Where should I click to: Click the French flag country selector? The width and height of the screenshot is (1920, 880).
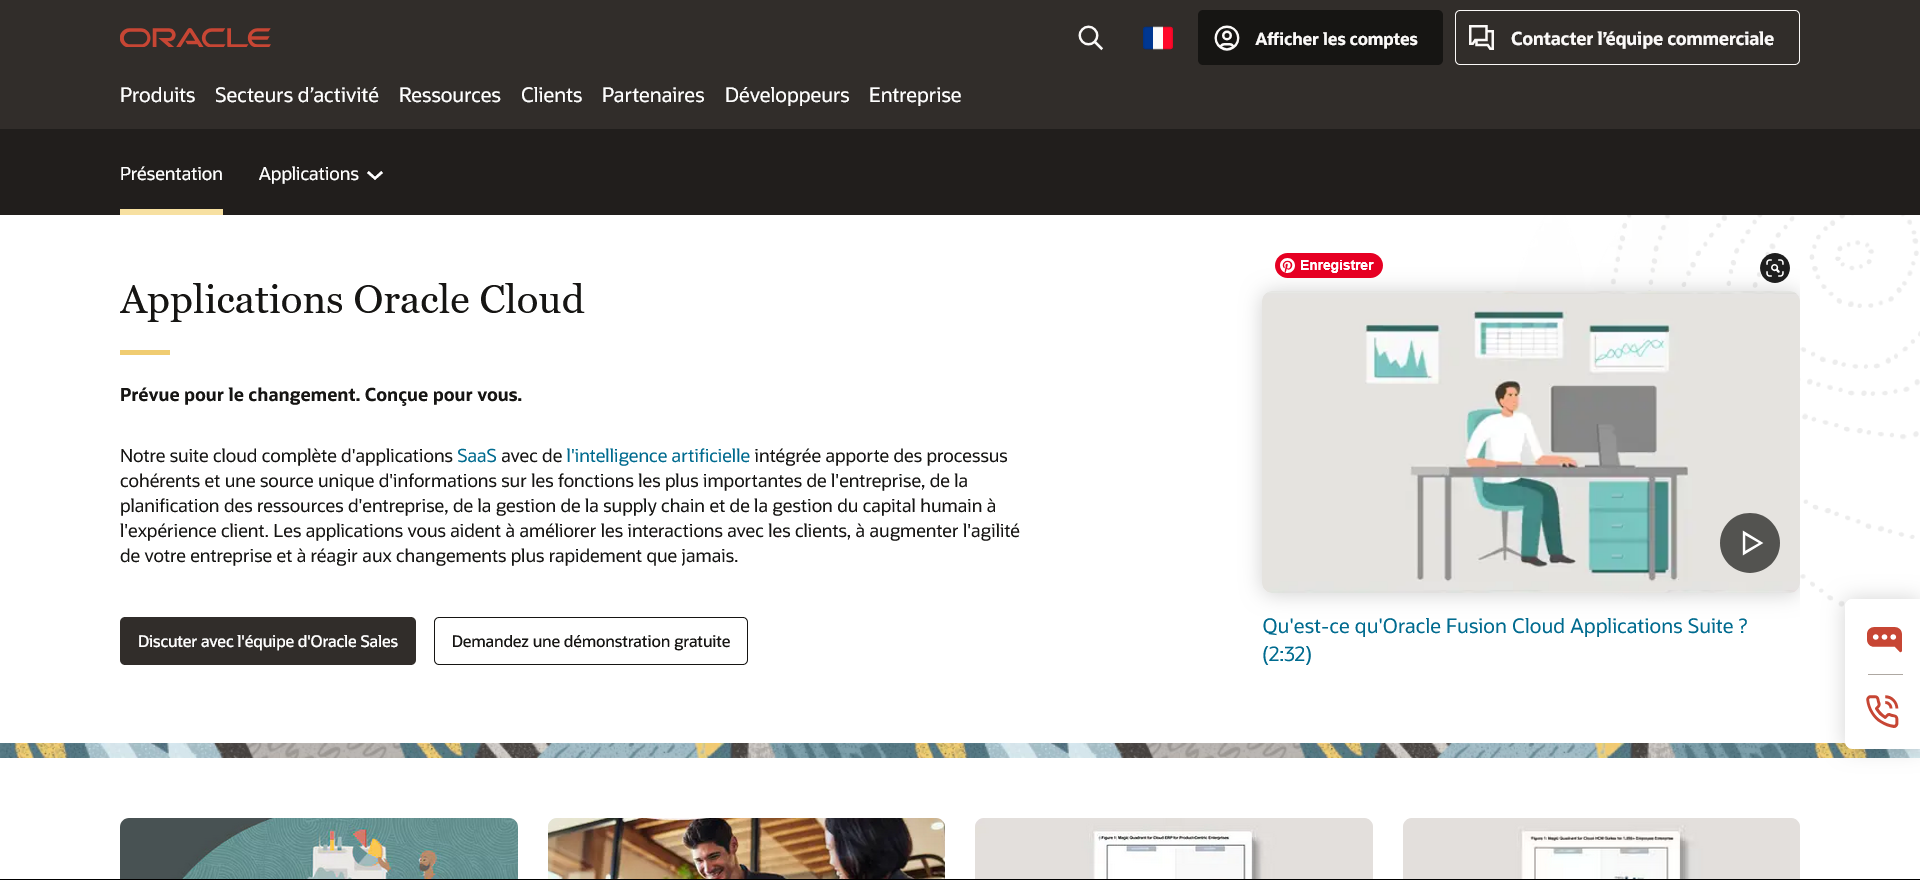pos(1158,38)
